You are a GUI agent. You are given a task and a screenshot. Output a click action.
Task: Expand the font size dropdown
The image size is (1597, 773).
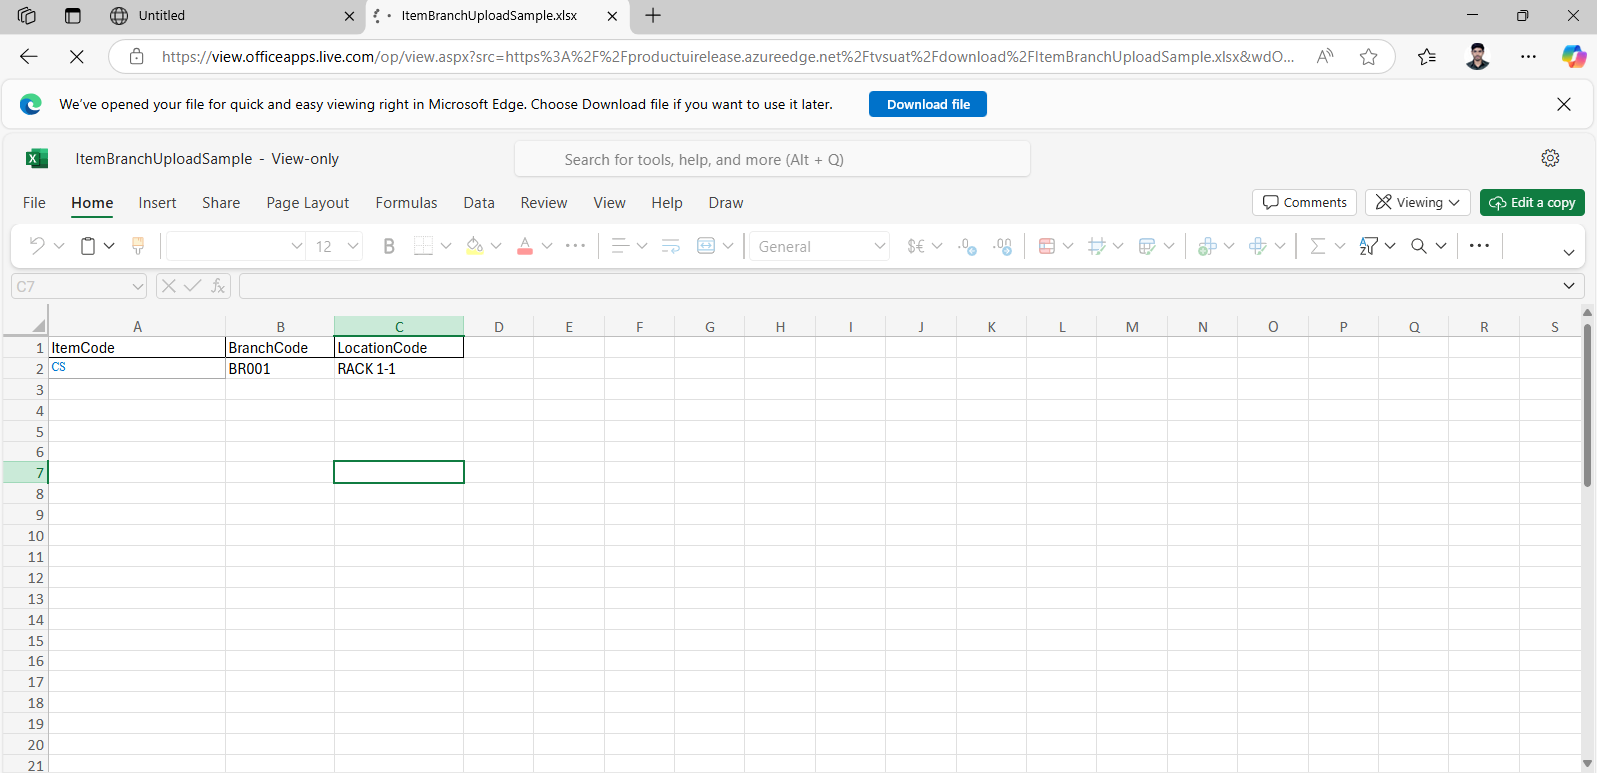[353, 246]
